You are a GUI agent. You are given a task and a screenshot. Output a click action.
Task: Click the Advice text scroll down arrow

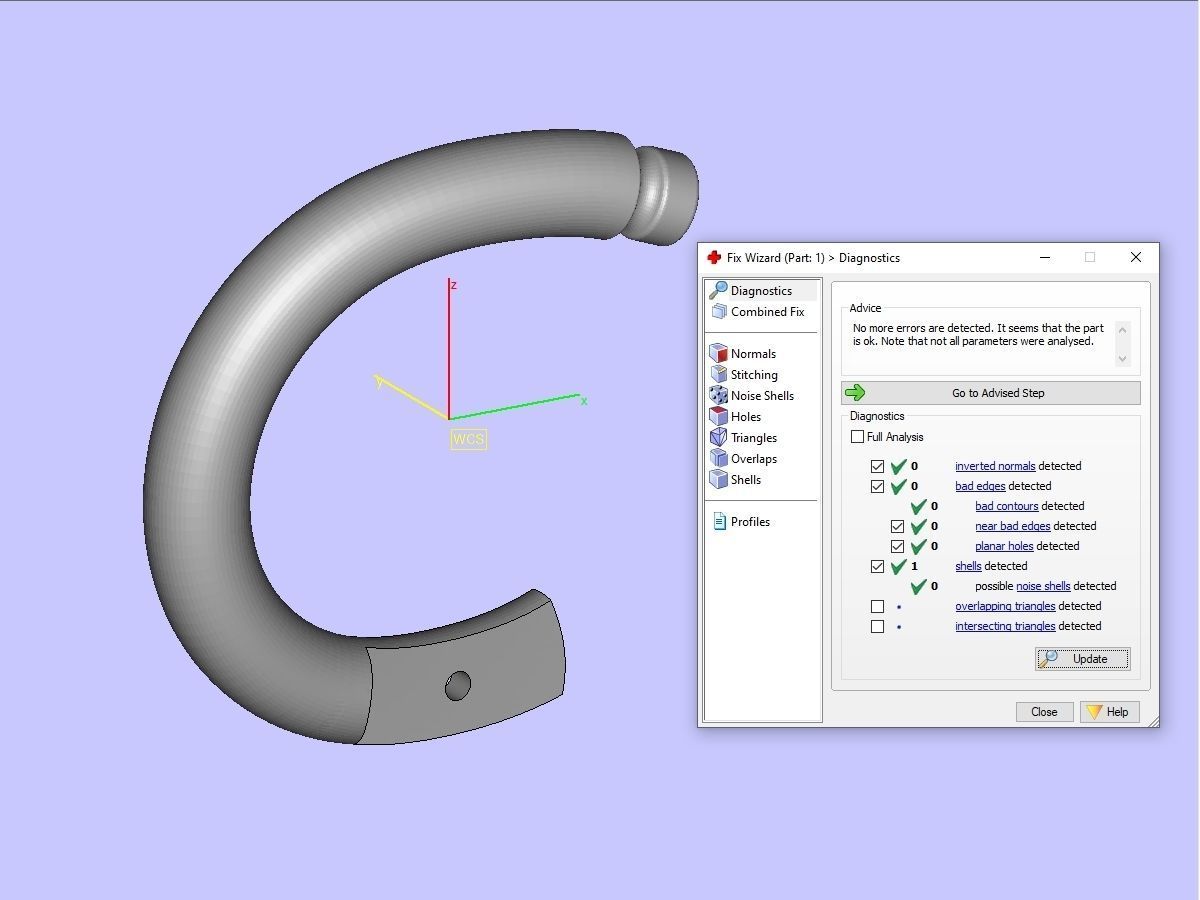(x=1122, y=359)
